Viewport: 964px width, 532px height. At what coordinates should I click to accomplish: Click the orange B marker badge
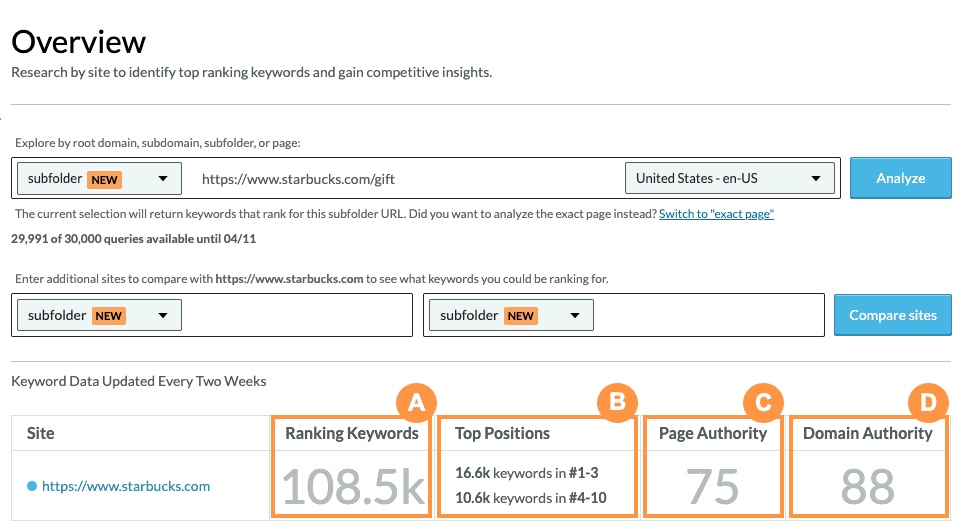(618, 403)
